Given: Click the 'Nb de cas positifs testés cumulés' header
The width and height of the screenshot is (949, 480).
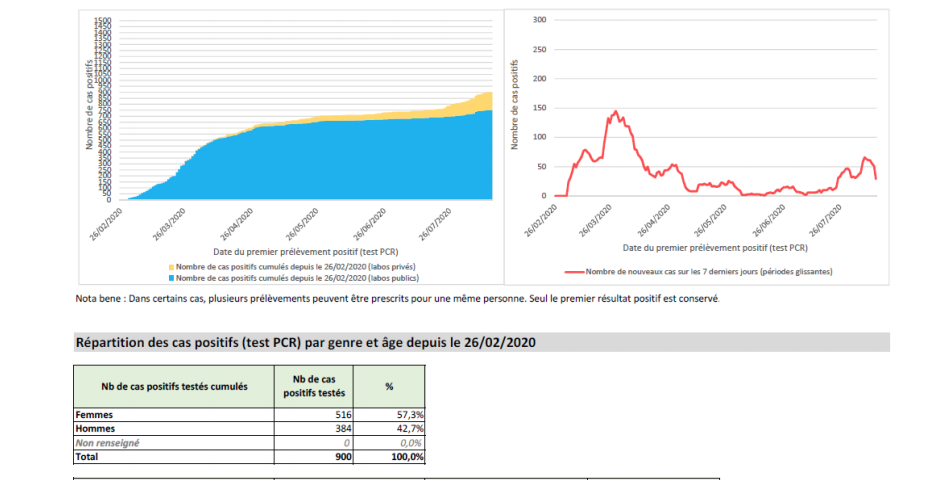Looking at the screenshot, I should [174, 386].
